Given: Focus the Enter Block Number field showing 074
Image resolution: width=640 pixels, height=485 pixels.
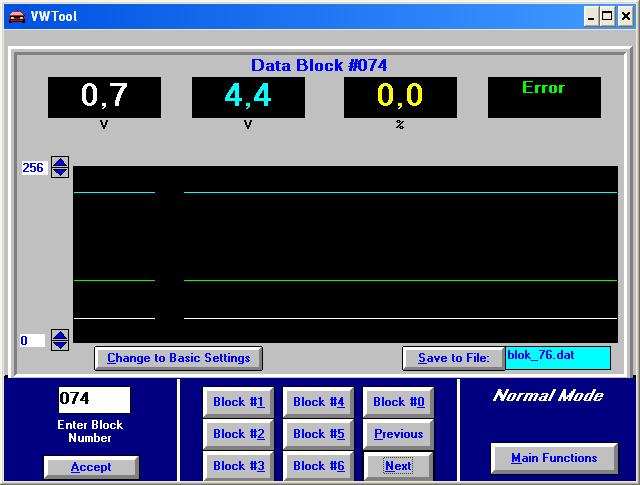Looking at the screenshot, I should pyautogui.click(x=94, y=400).
